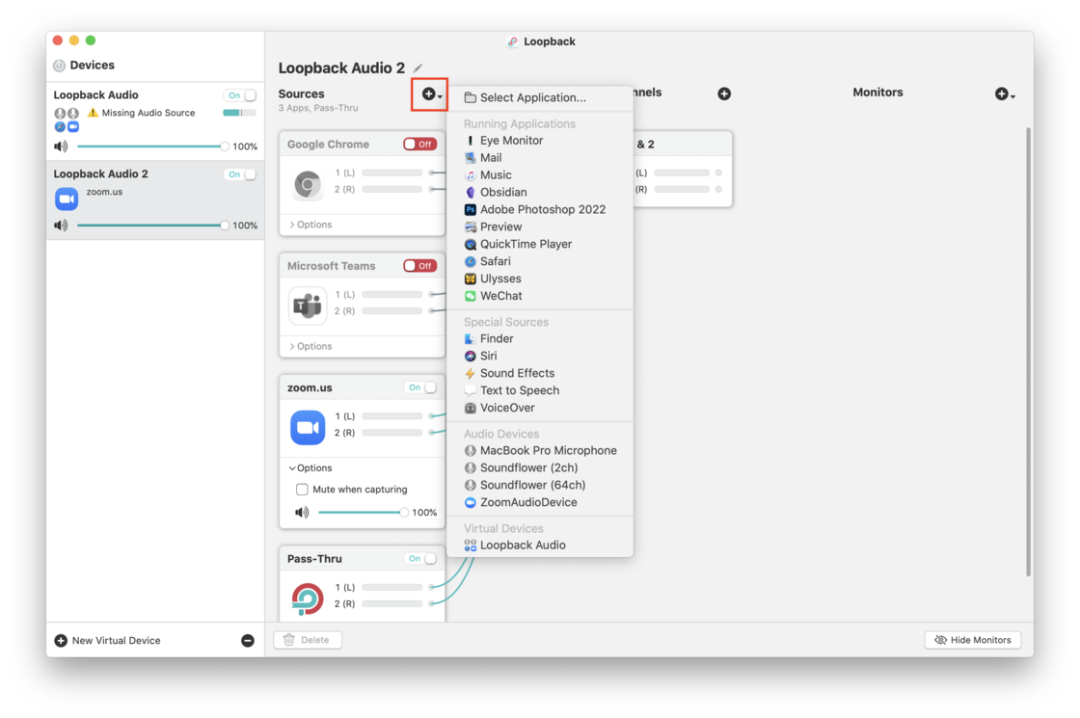Click the zoom.us source app icon
1080x718 pixels.
[x=307, y=427]
